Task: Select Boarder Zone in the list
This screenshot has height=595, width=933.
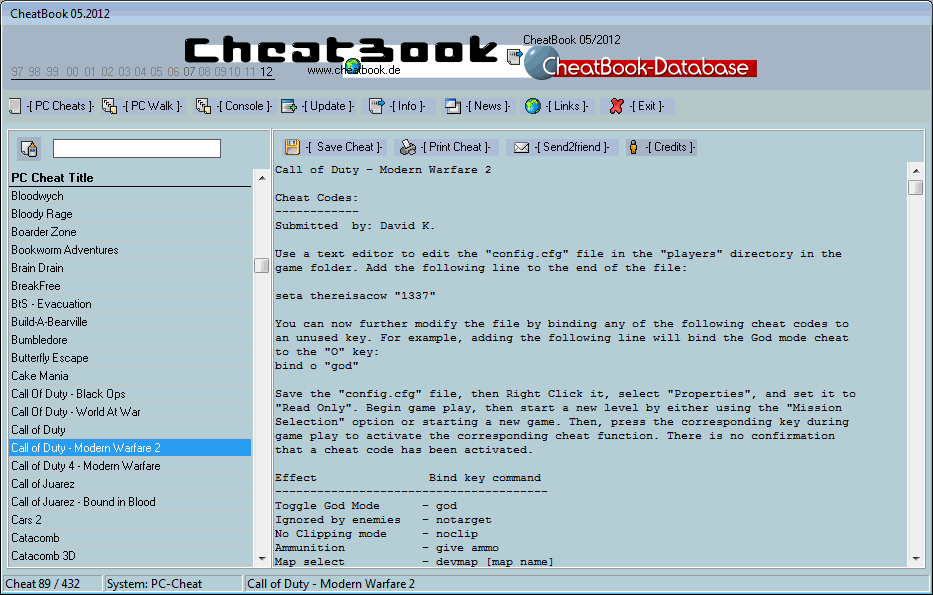Action: tap(130, 232)
